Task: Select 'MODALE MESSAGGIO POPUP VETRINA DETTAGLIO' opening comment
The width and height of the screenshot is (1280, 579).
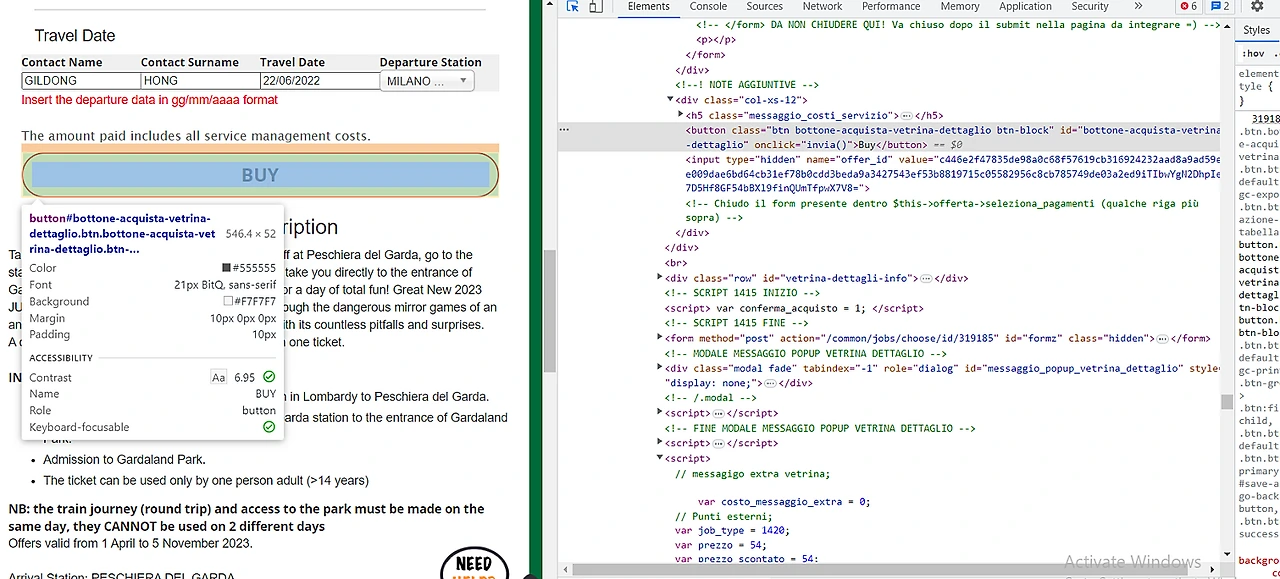Action: pyautogui.click(x=805, y=353)
